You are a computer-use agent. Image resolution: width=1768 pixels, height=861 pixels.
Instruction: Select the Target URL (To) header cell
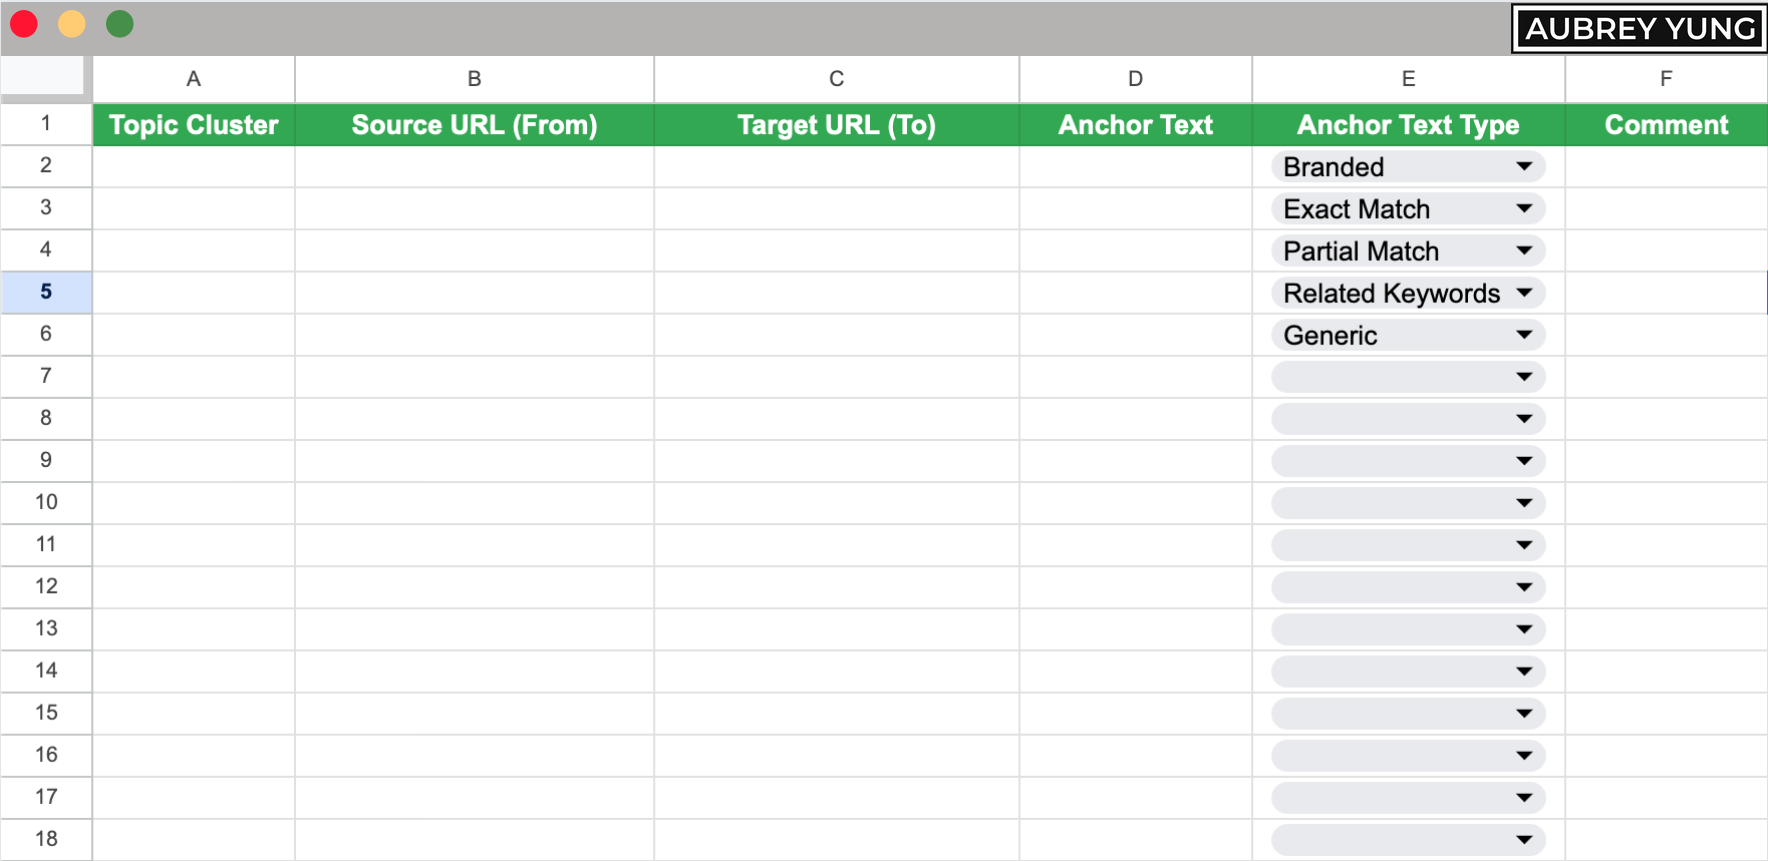(x=835, y=124)
